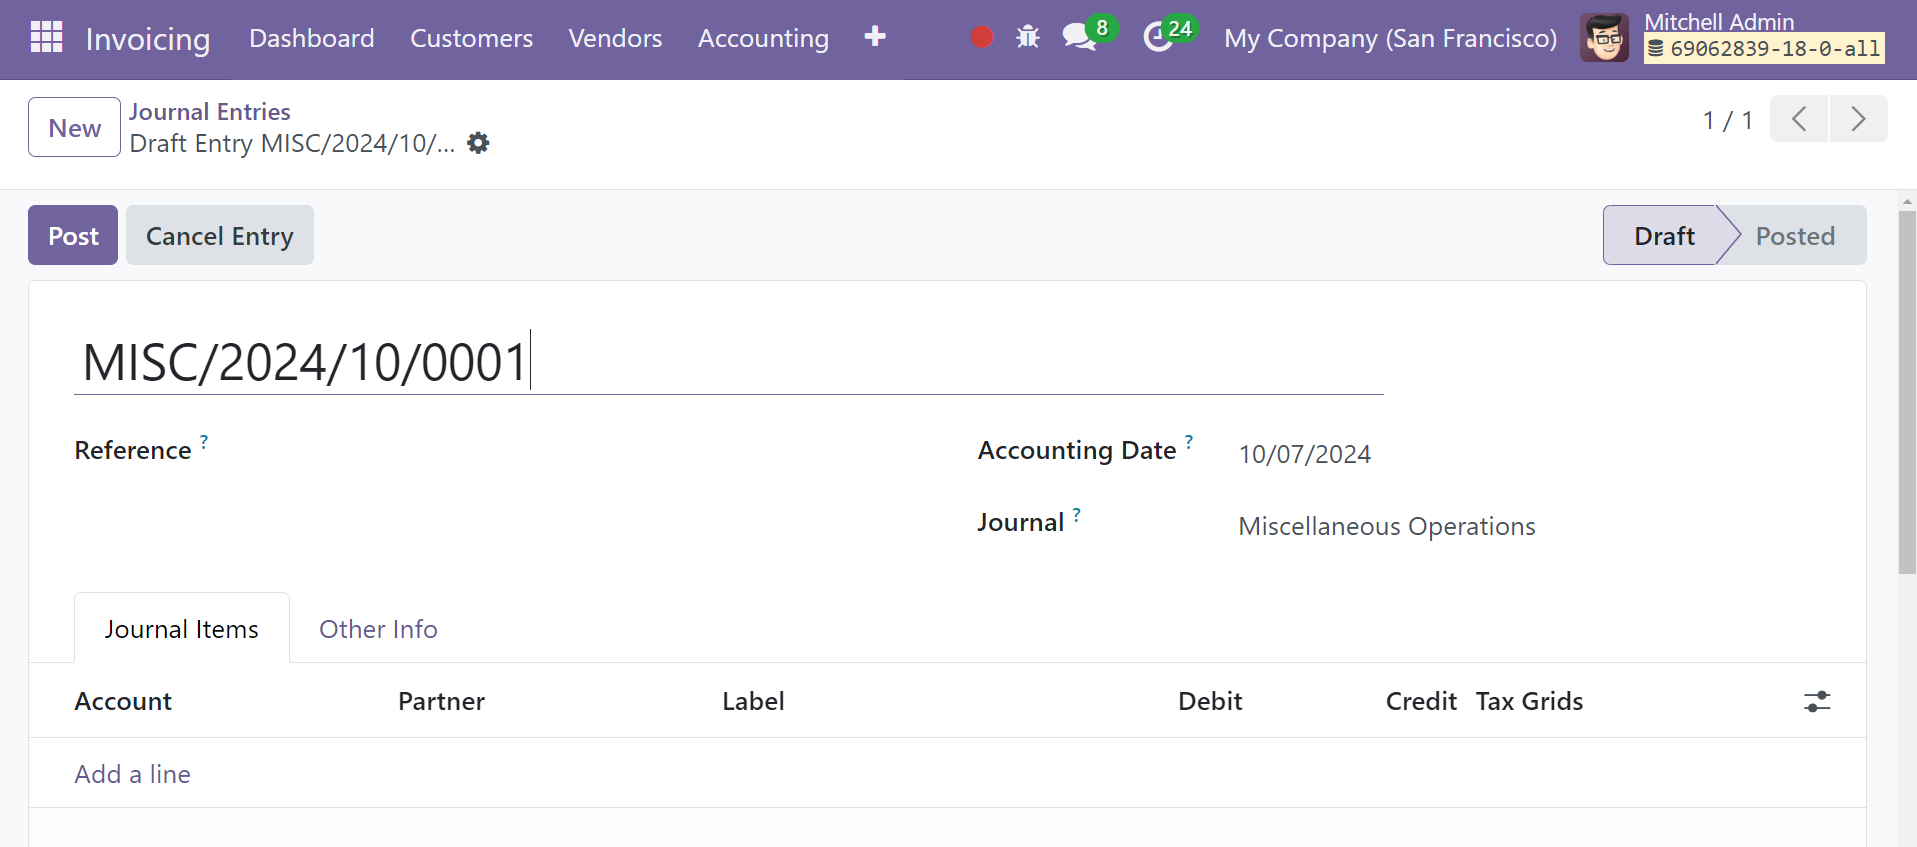The height and width of the screenshot is (847, 1917).
Task: Open the Mitchell Admin user menu
Action: tap(1733, 38)
